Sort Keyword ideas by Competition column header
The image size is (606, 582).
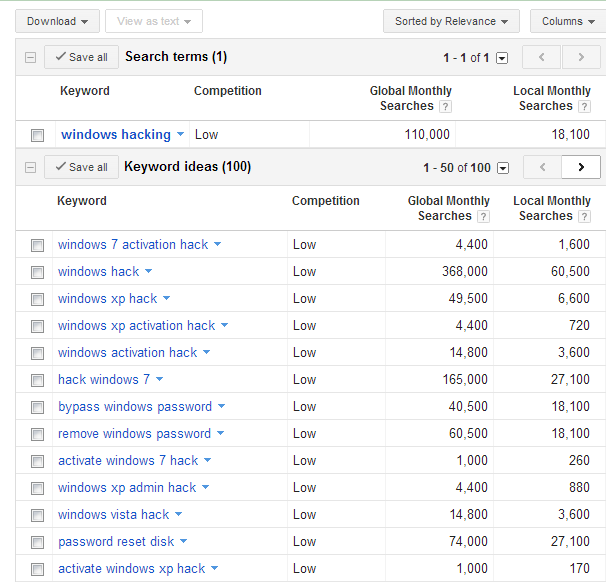(325, 201)
